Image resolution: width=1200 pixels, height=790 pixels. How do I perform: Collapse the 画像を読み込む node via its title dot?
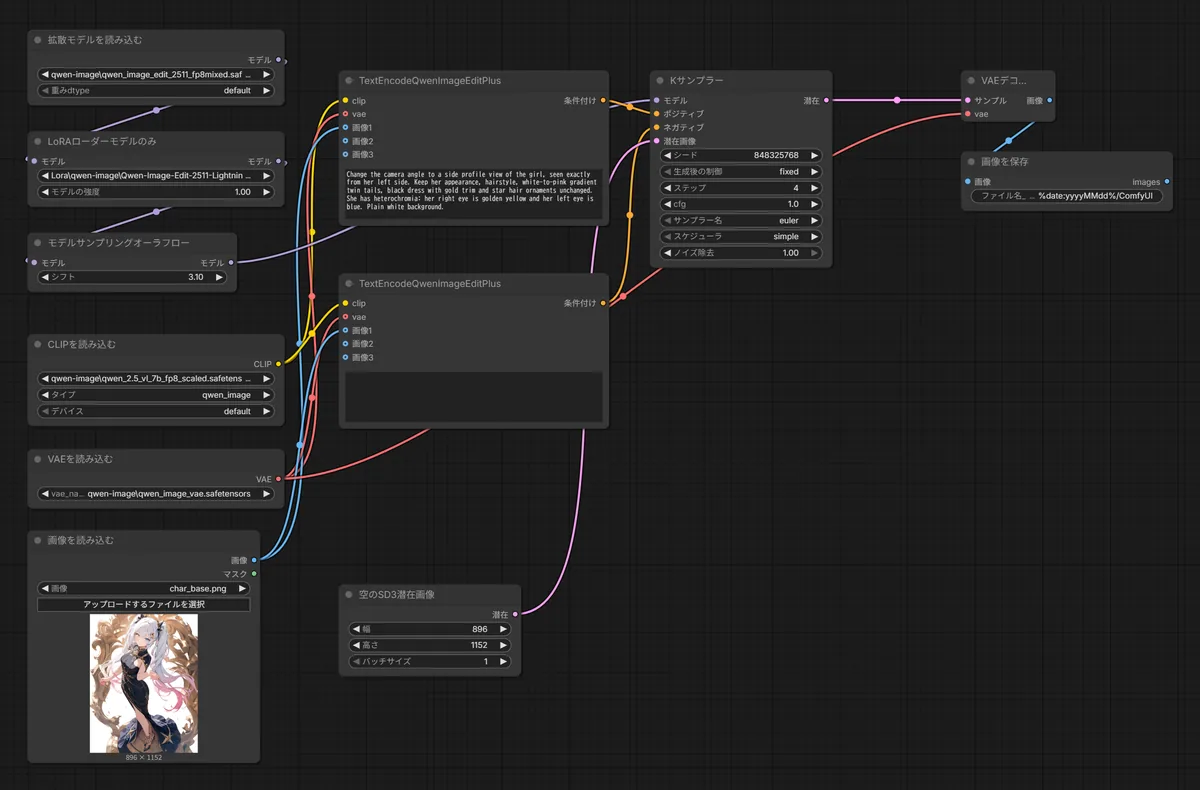coord(38,540)
